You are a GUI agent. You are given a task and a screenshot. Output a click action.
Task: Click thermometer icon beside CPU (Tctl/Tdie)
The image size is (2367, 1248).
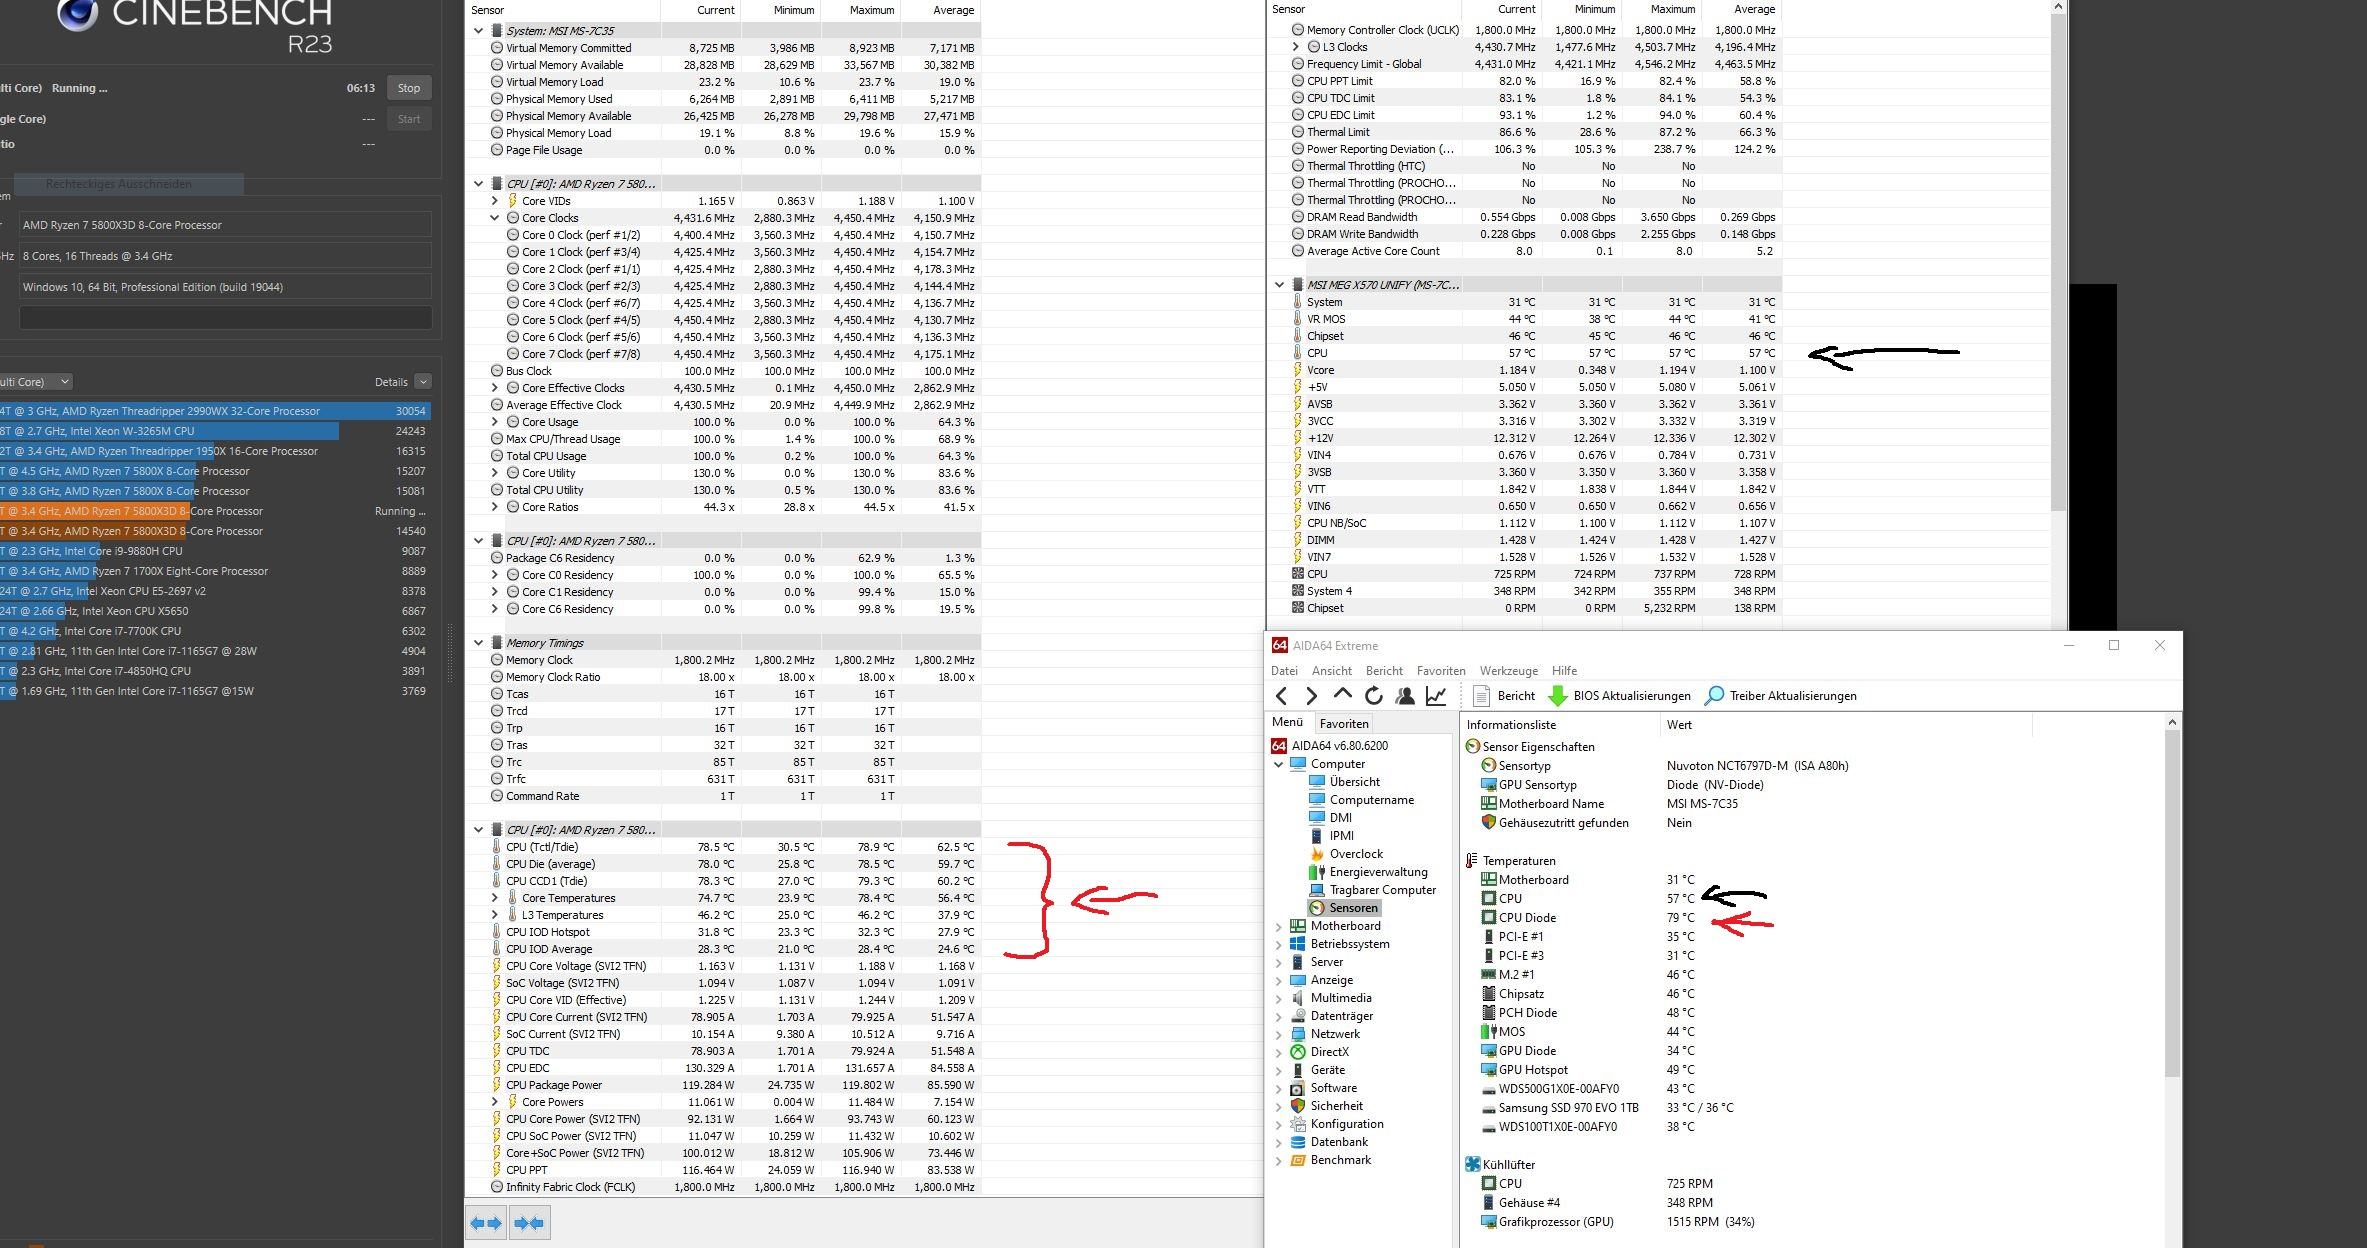496,847
